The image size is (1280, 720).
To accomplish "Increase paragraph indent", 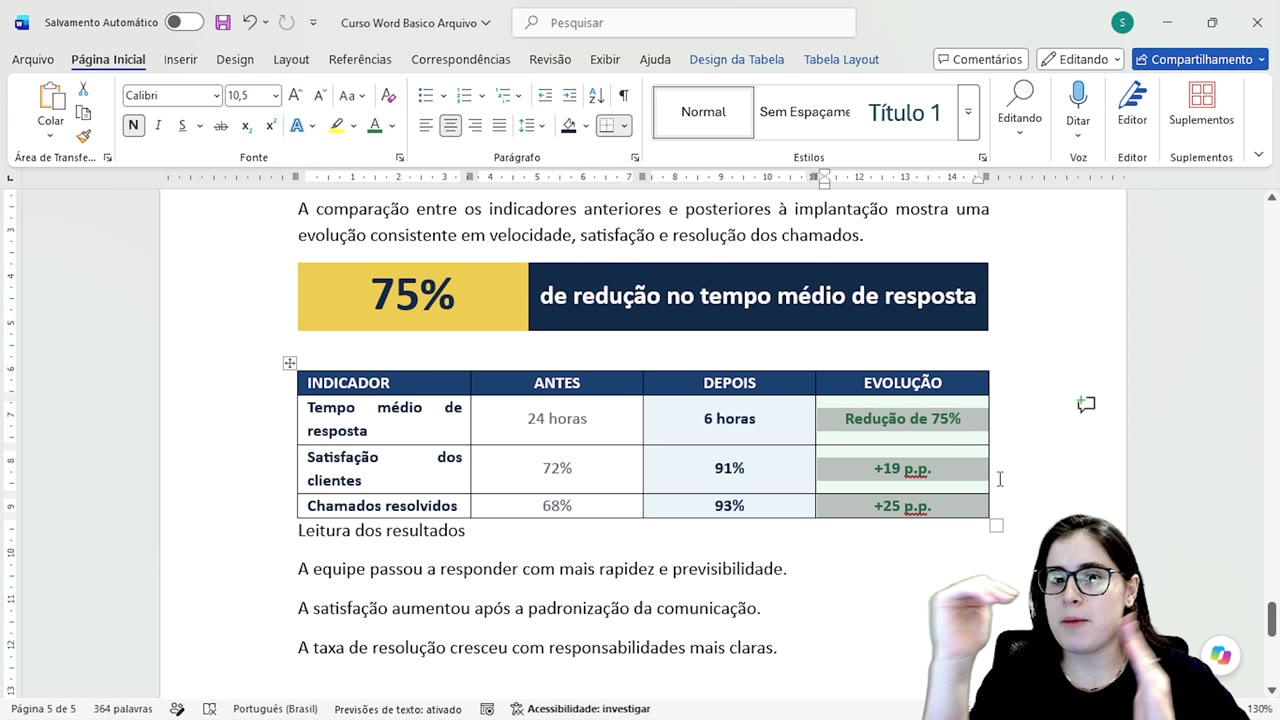I will point(569,96).
